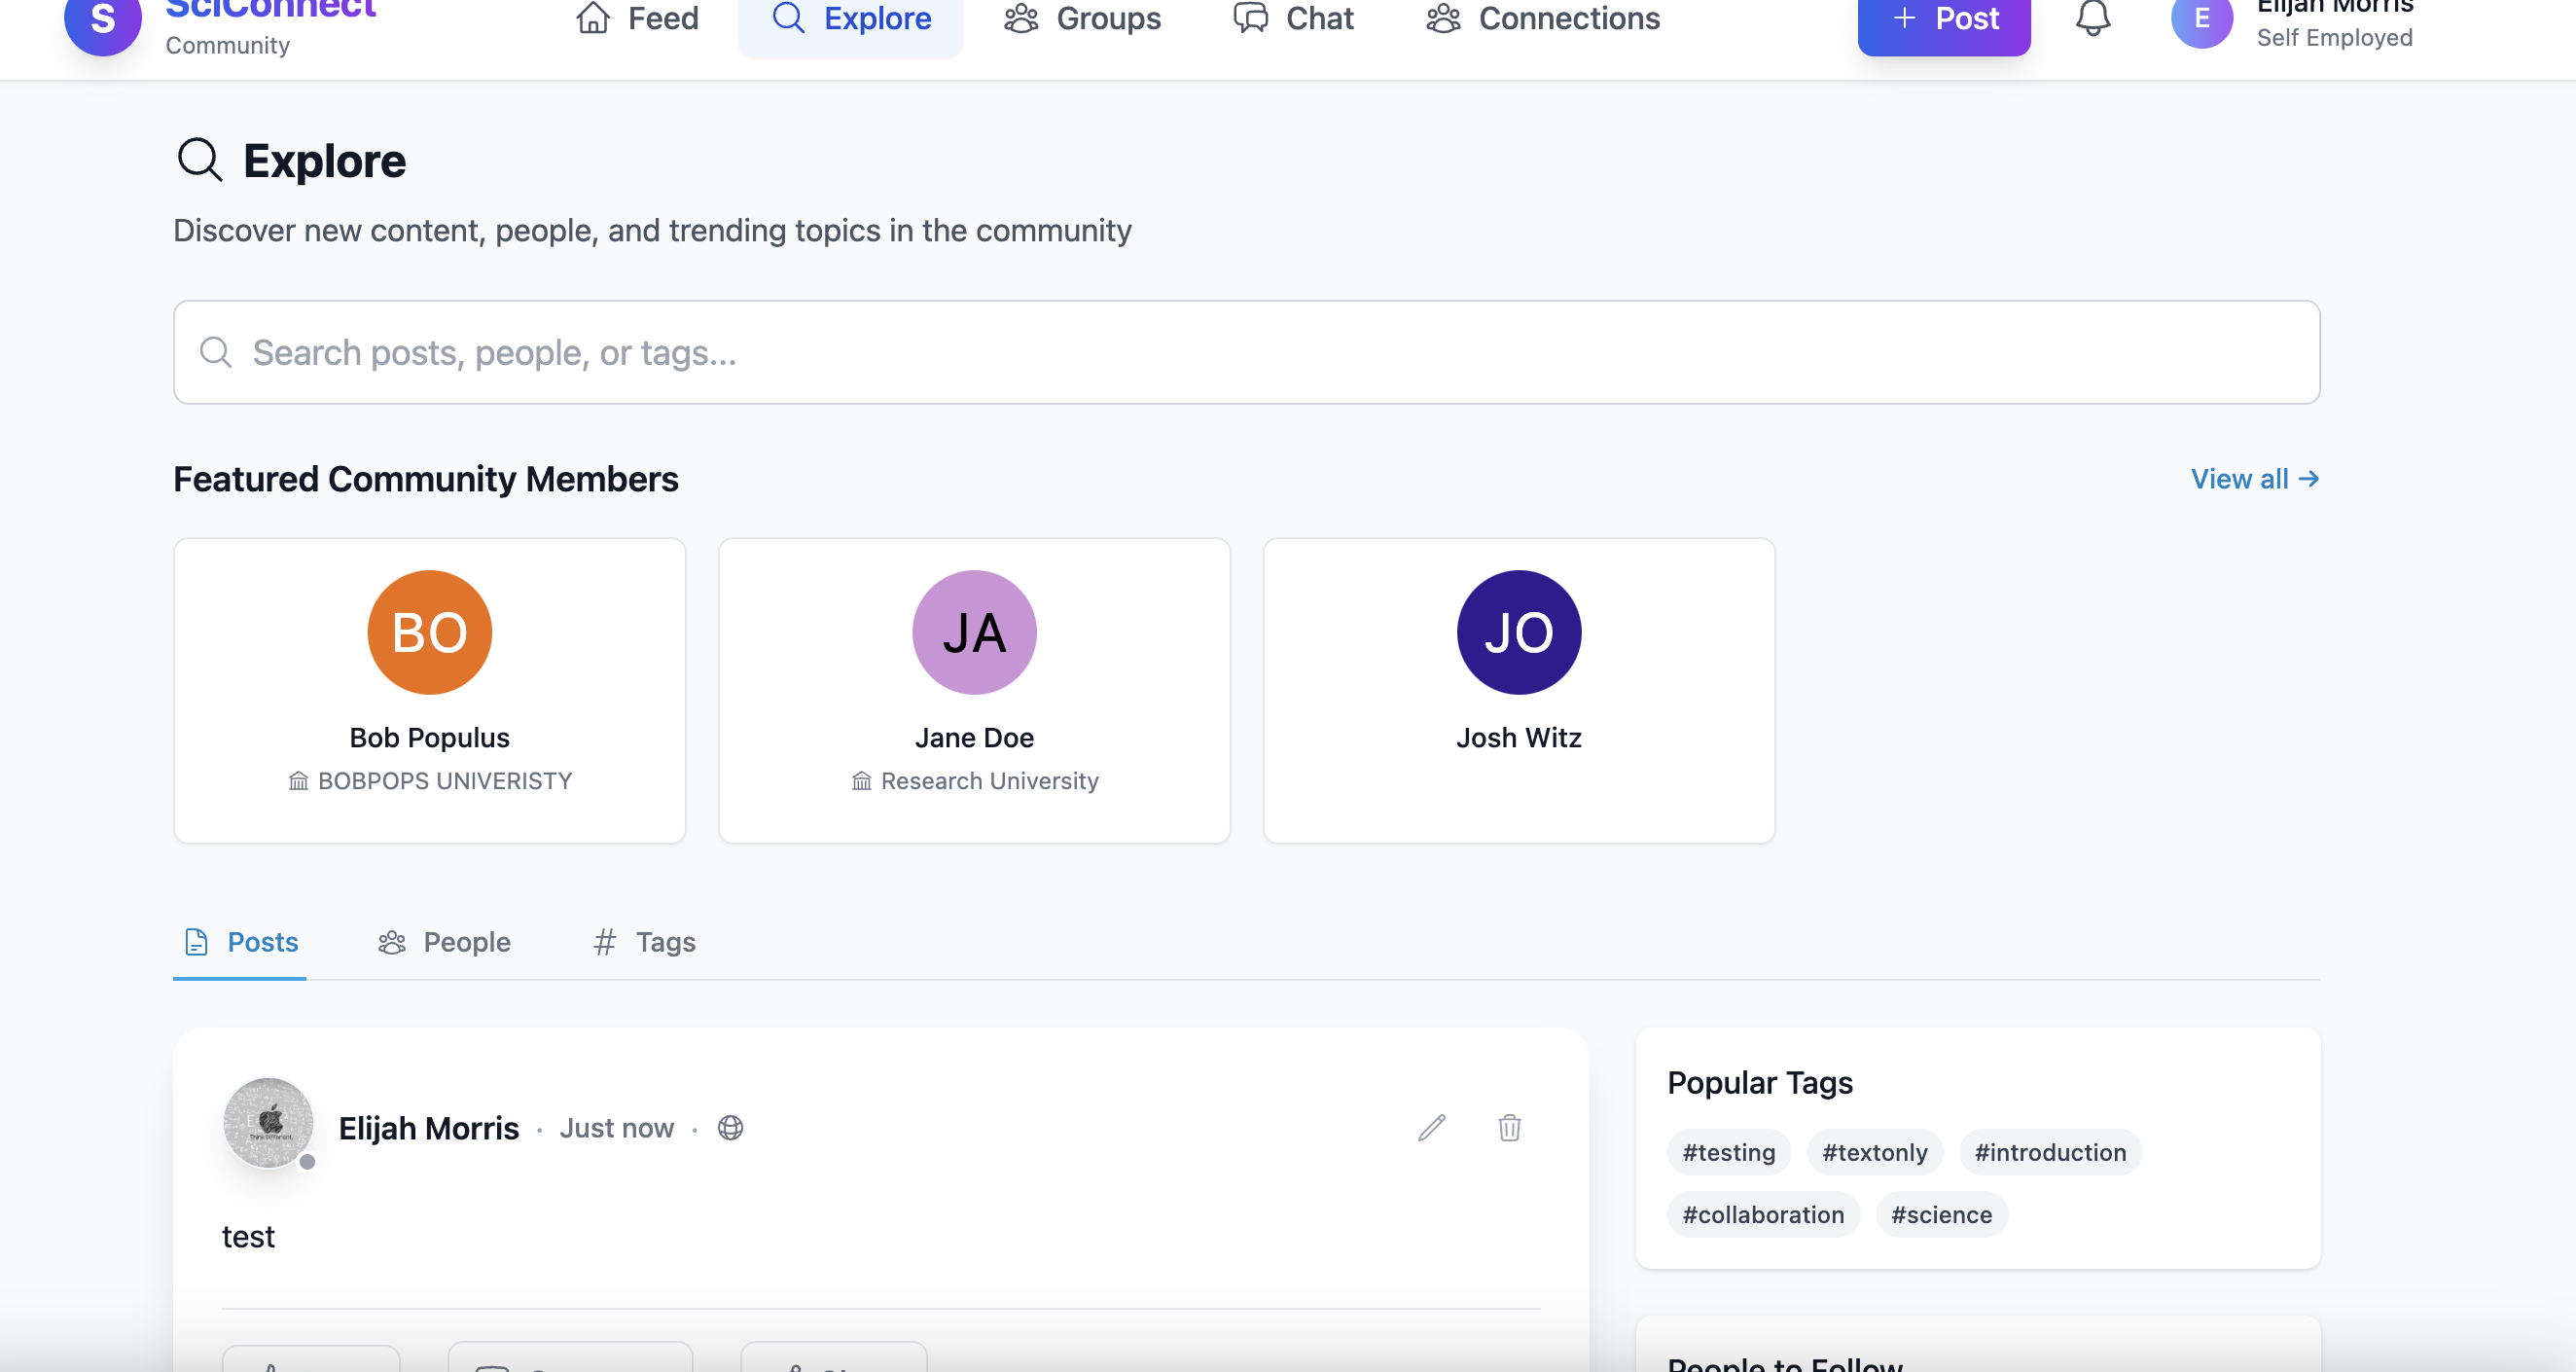The image size is (2576, 1372).
Task: Click the search magnifier icon in the field
Action: 215,352
